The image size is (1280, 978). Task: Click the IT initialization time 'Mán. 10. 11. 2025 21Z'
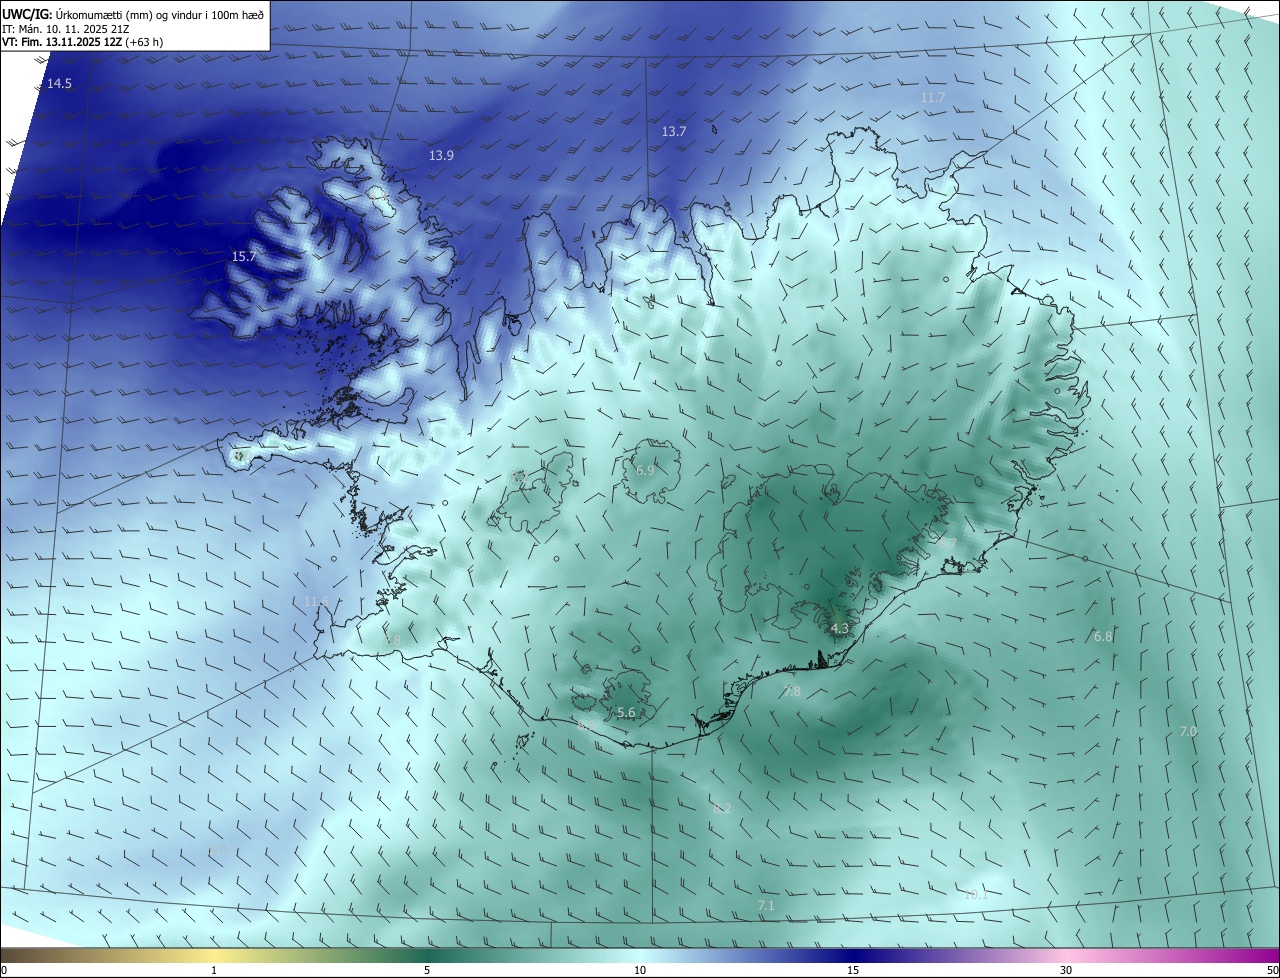(73, 29)
